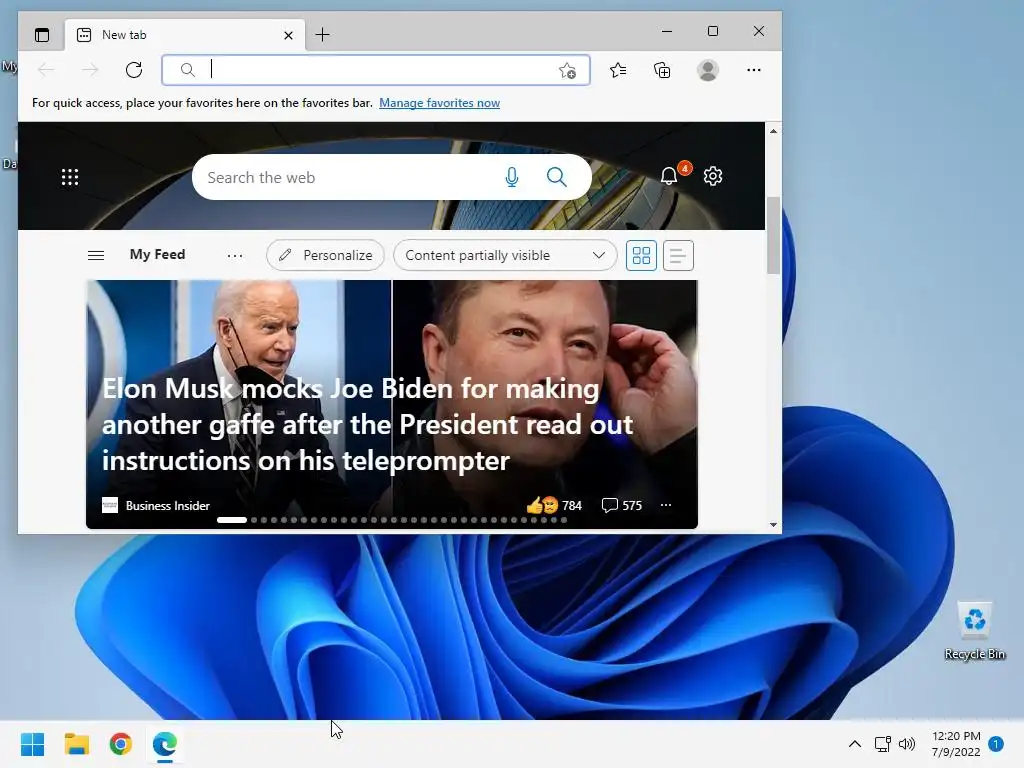Open the Windows Start menu

coord(33,744)
